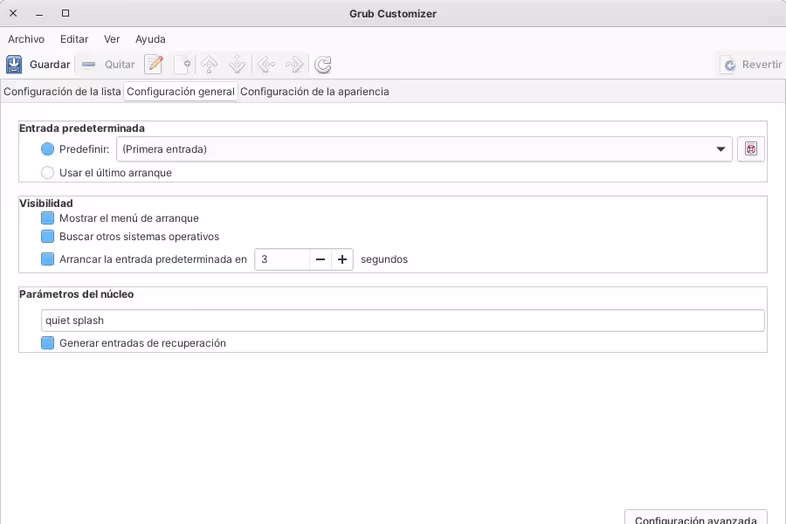Screen dimensions: 786x524
Task: Click the move left arrow icon
Action: pyautogui.click(x=266, y=65)
